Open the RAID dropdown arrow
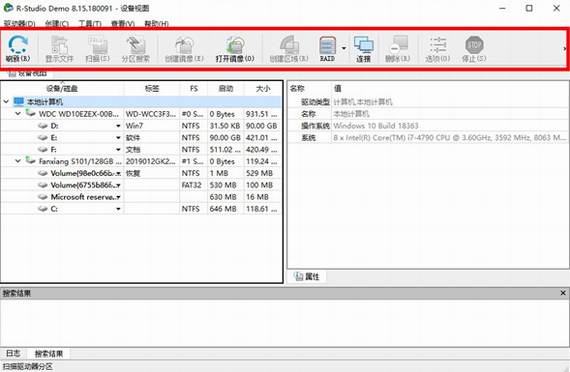570x372 pixels. click(344, 48)
